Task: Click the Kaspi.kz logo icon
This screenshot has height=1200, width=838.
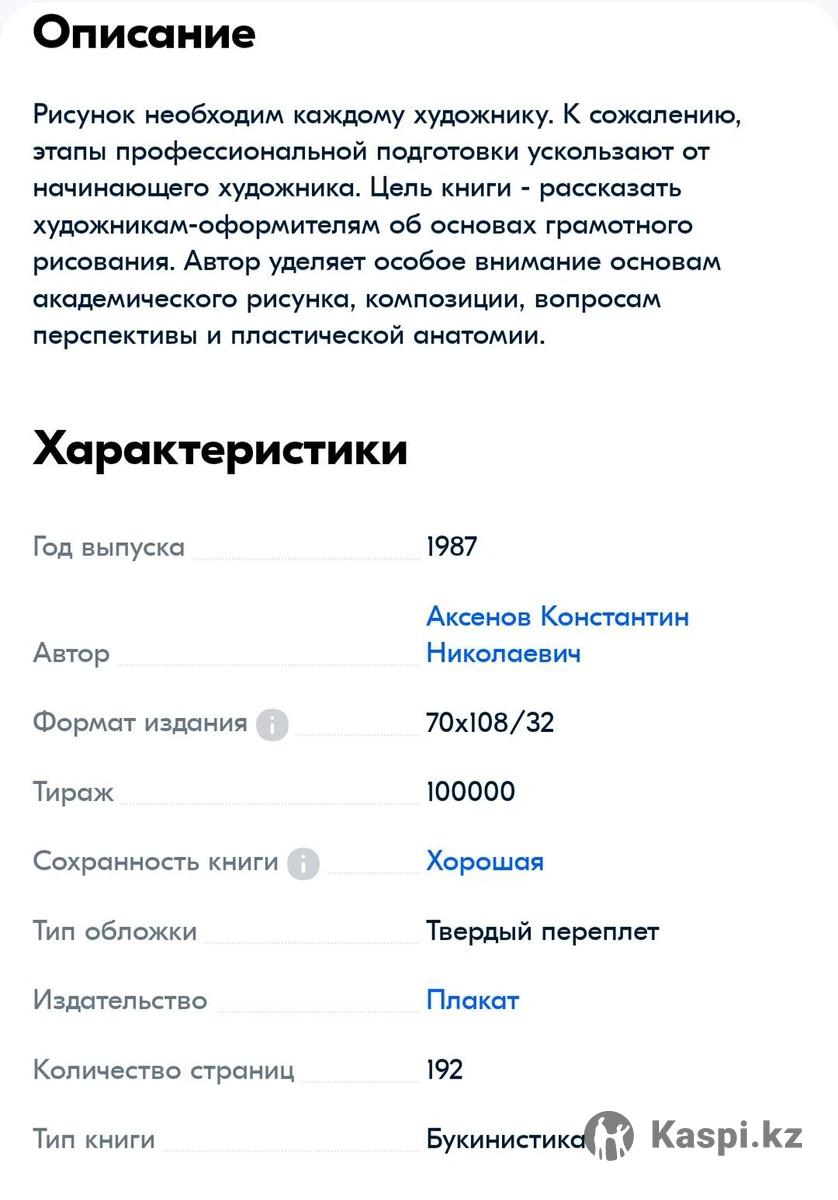Action: (x=609, y=1137)
